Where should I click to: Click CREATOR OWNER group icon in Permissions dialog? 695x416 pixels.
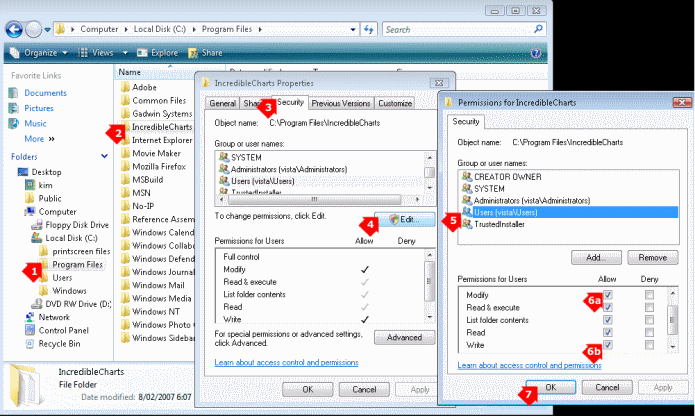(467, 176)
